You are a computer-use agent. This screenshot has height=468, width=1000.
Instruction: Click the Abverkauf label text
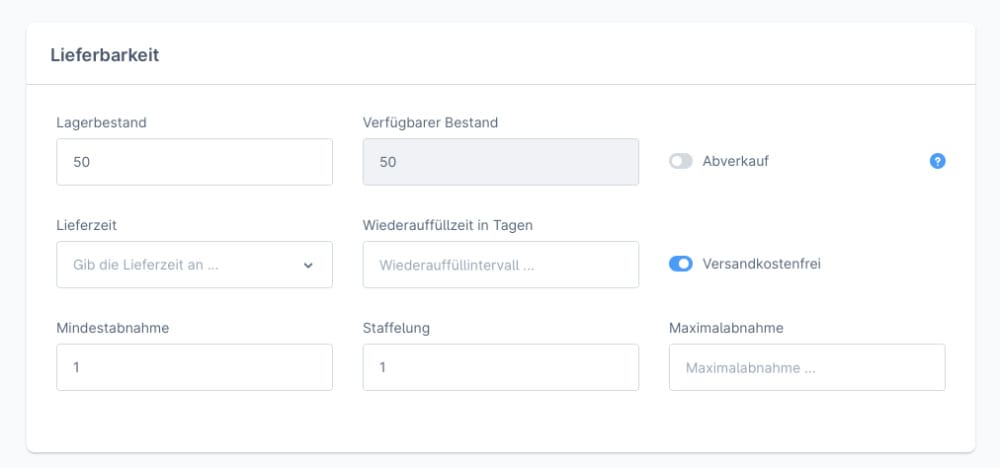(x=735, y=161)
